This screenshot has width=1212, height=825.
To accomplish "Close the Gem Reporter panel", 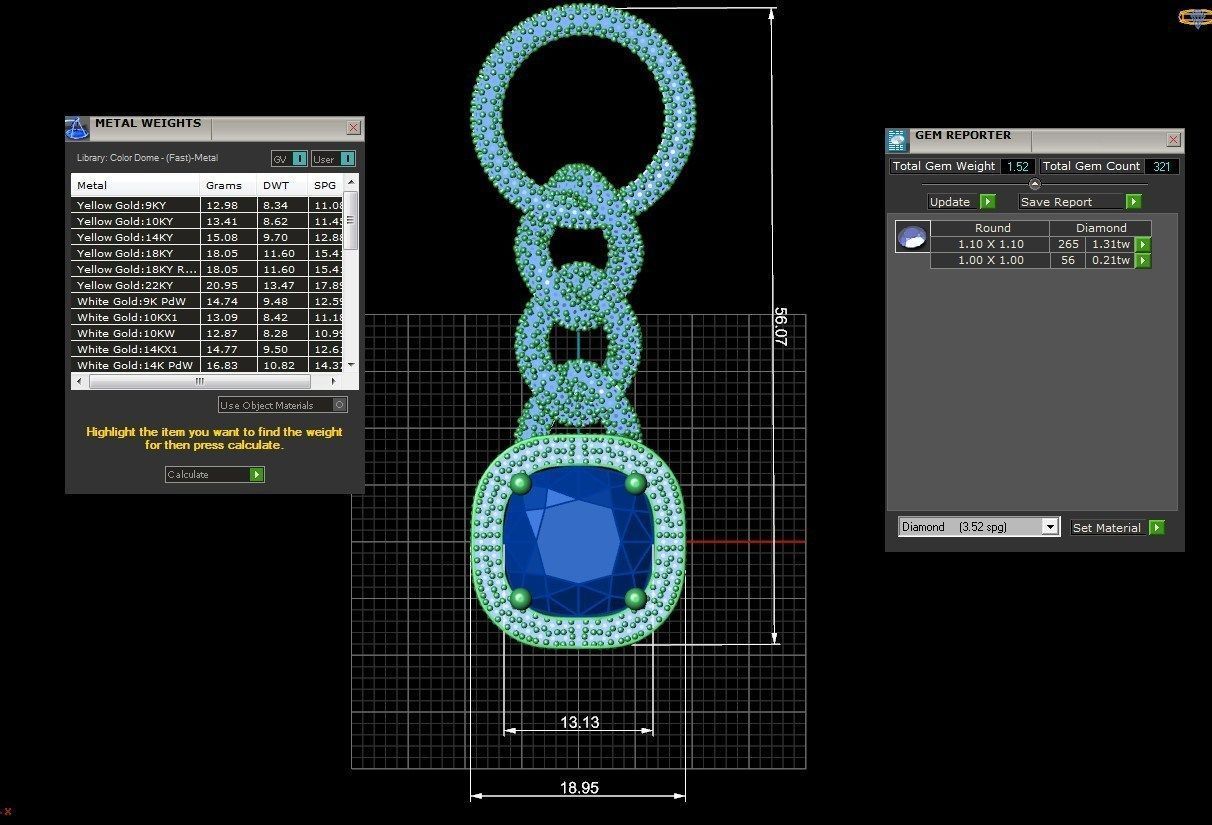I will tap(1173, 140).
